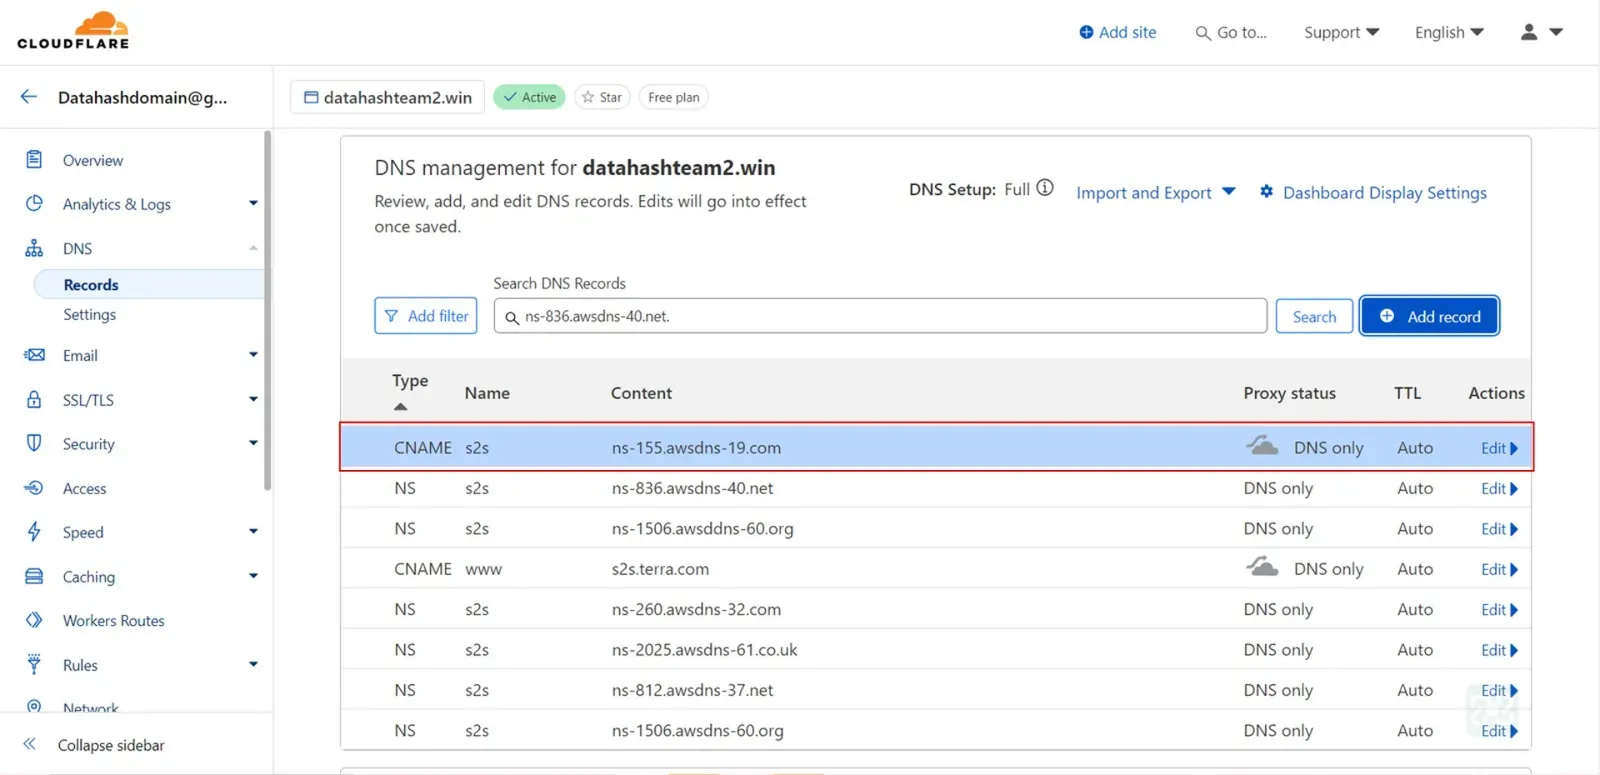1600x775 pixels.
Task: Click the double-chevron Collapse sidebar icon
Action: 30,744
